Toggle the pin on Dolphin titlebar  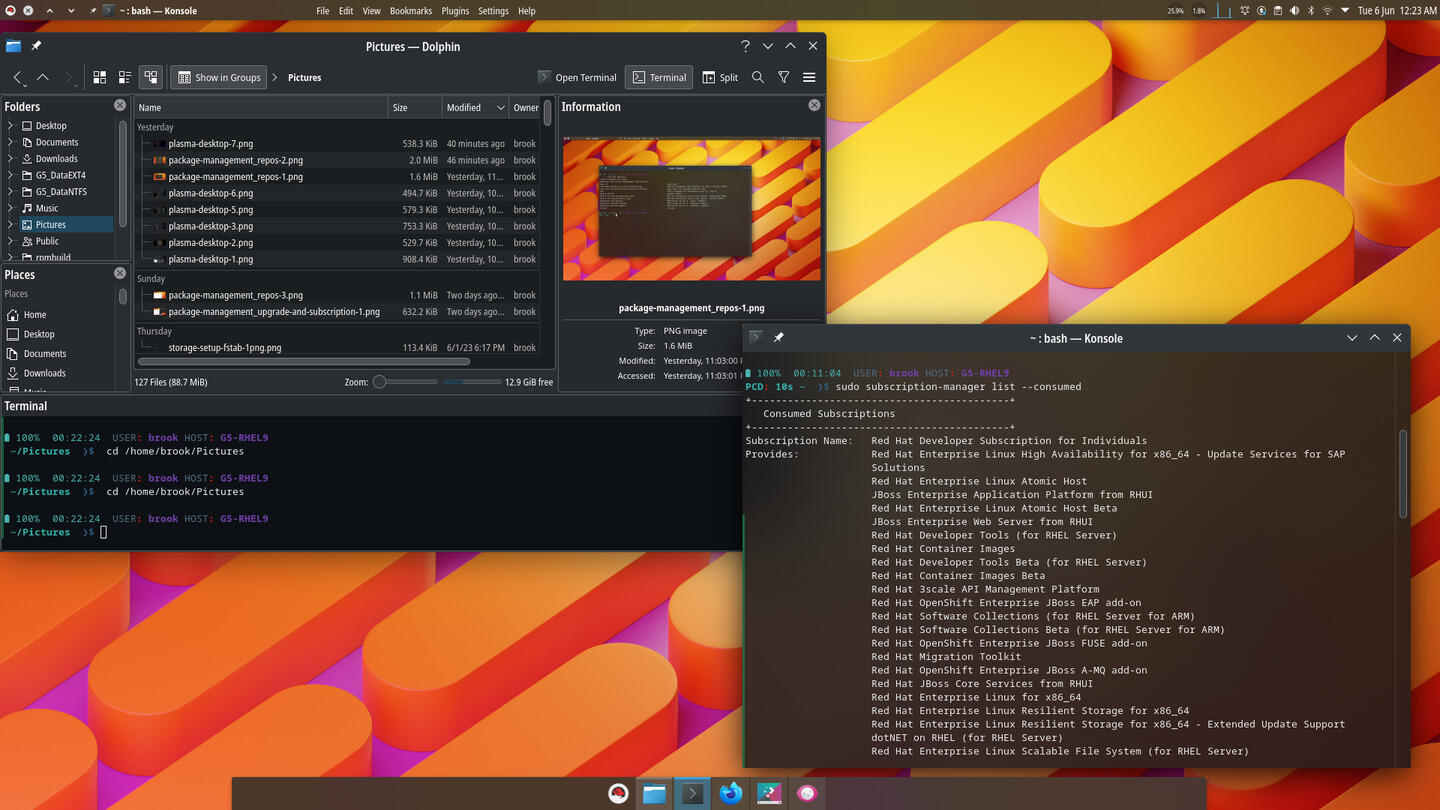point(36,46)
